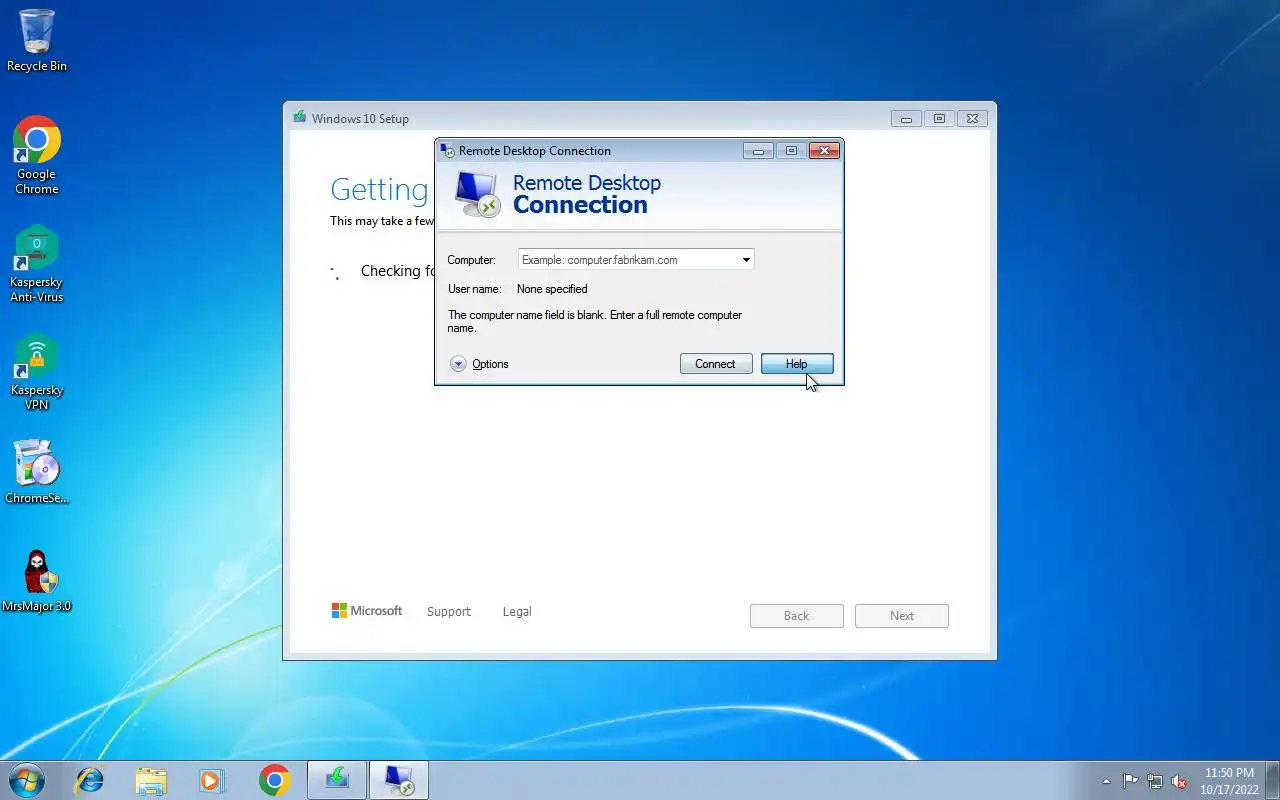Open Windows Explorer from the taskbar

[151, 780]
